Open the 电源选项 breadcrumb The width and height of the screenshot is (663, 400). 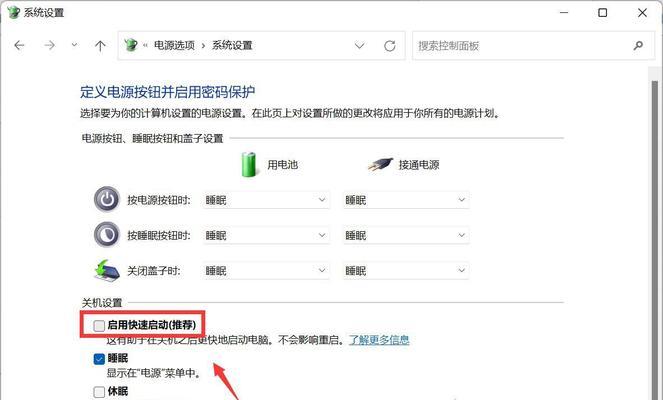(174, 45)
